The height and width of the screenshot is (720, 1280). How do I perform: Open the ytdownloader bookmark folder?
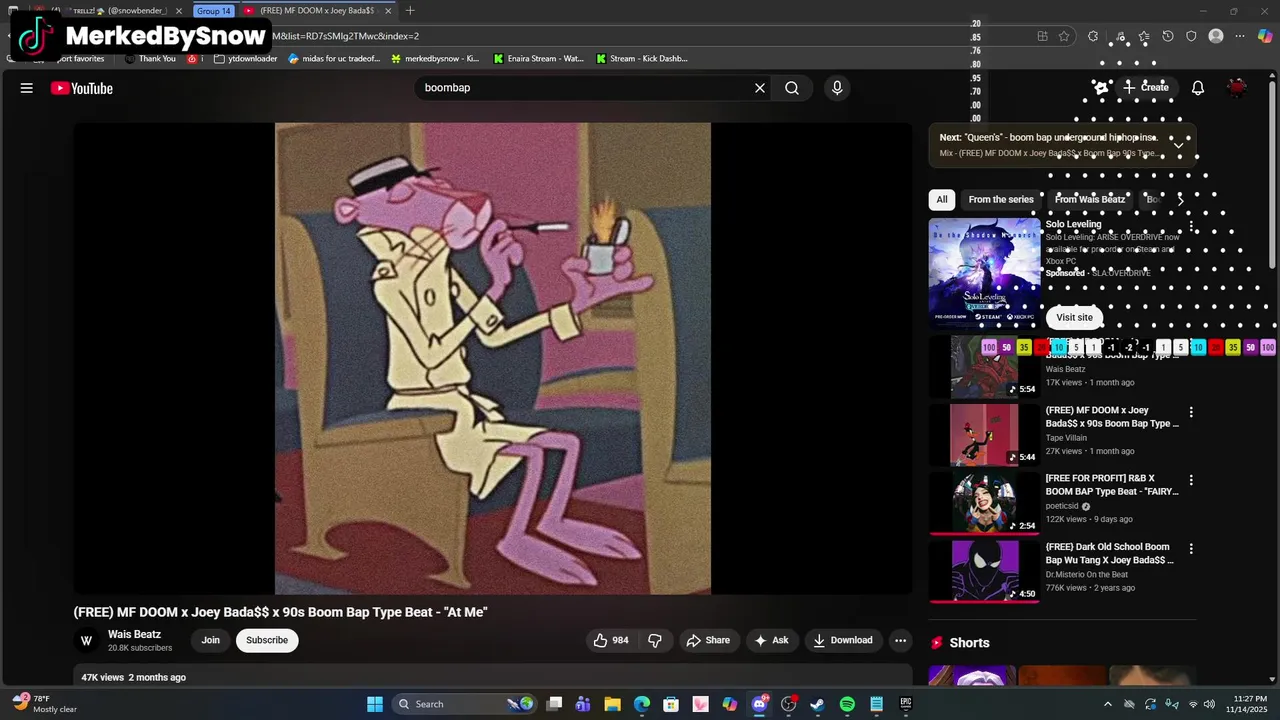tap(245, 58)
